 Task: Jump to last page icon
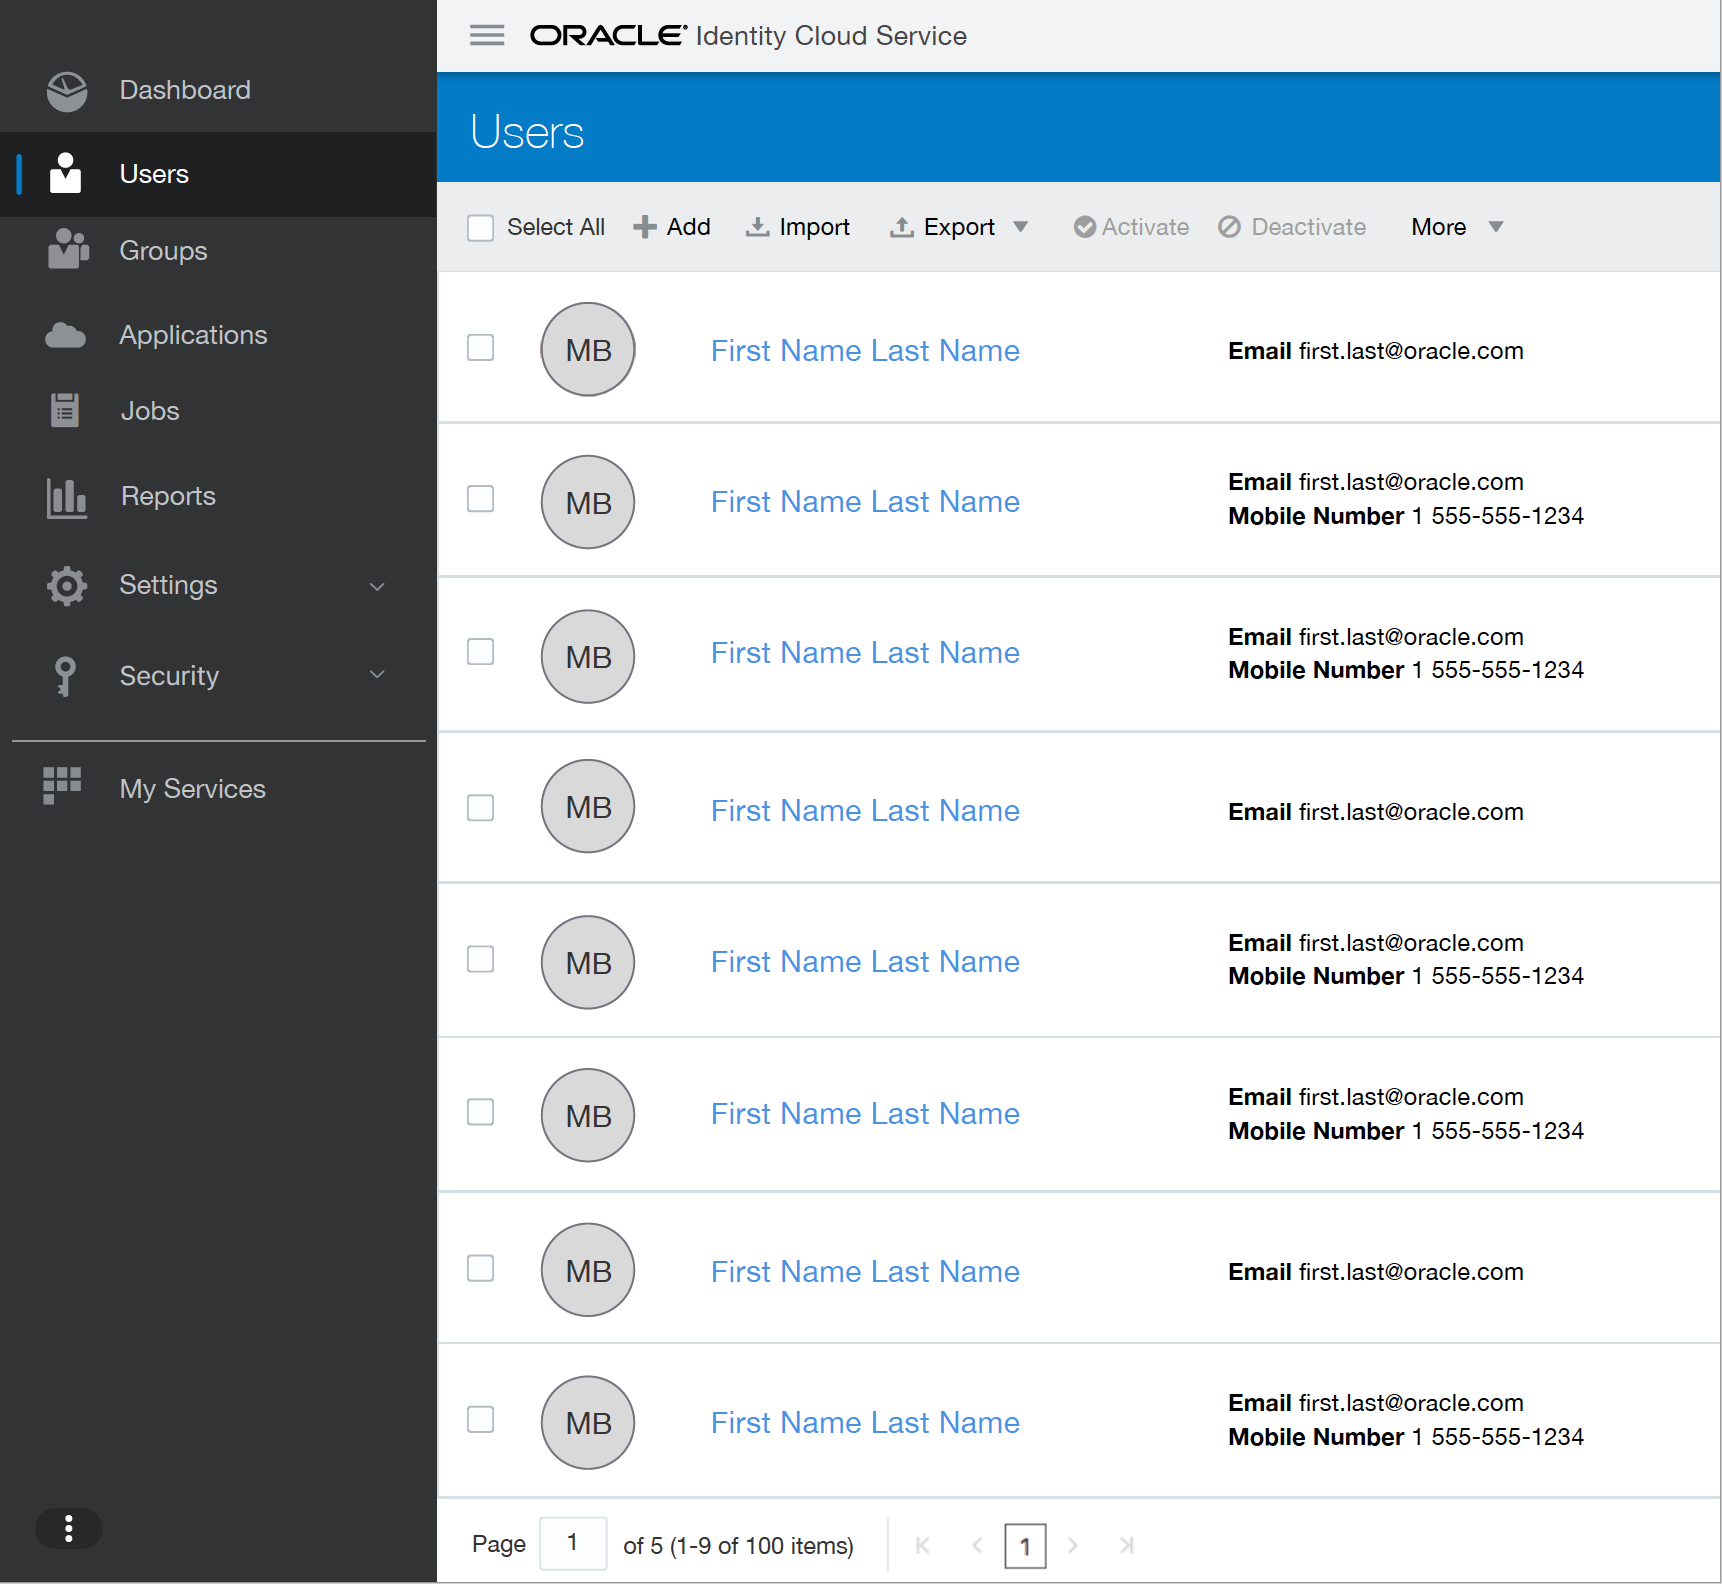click(x=1127, y=1545)
